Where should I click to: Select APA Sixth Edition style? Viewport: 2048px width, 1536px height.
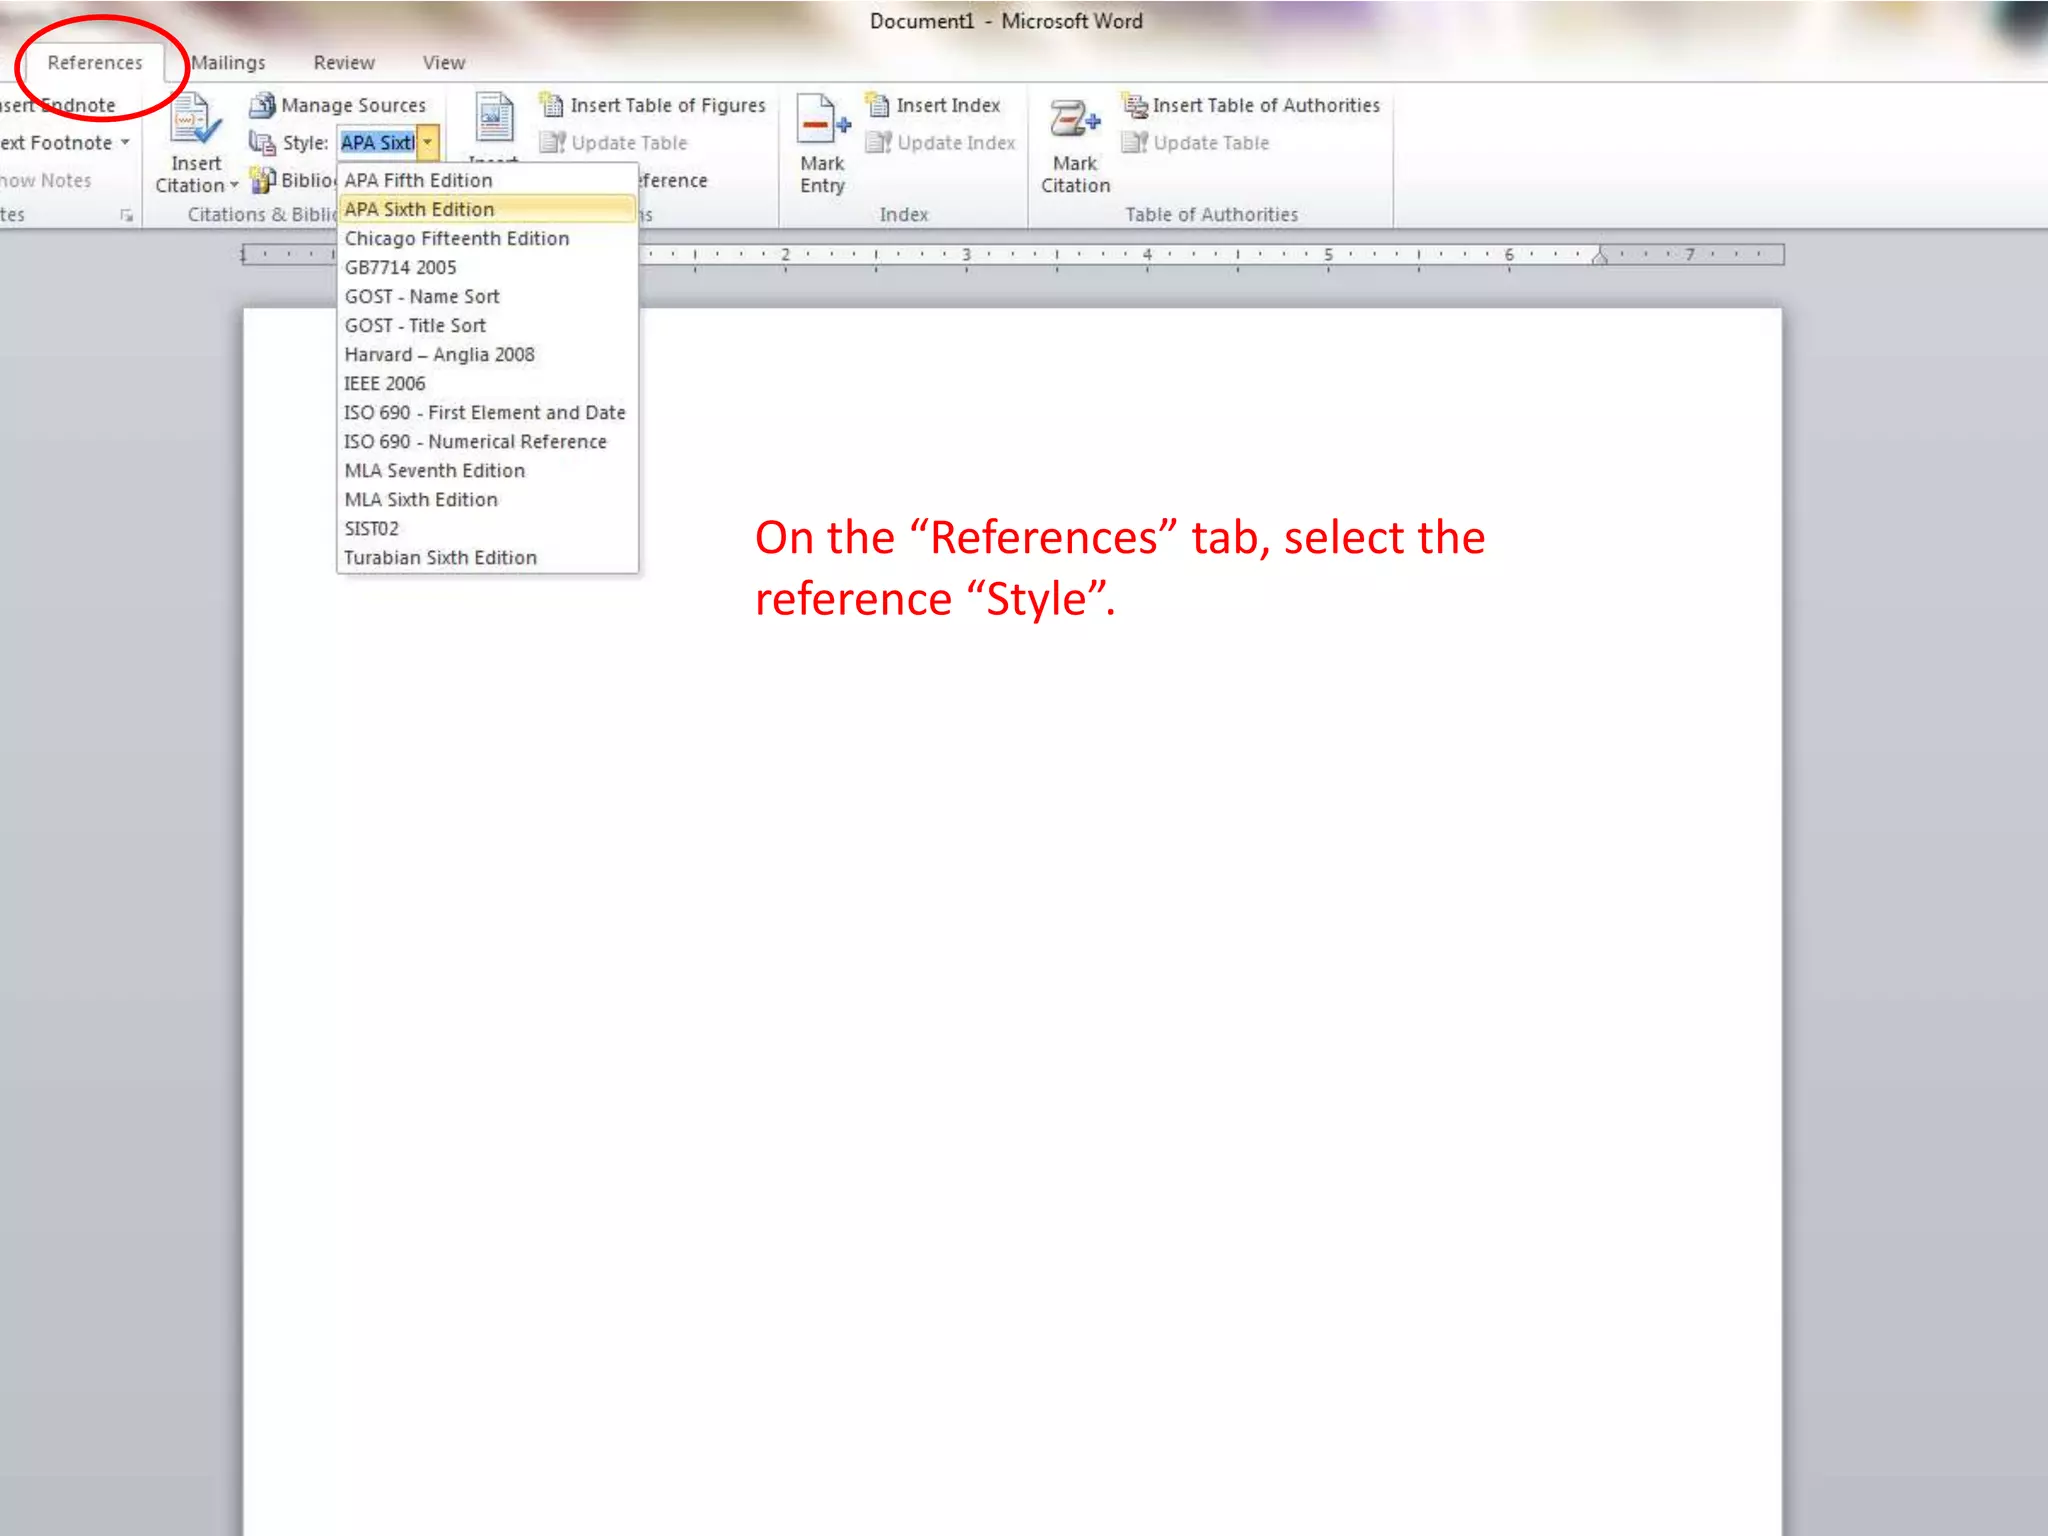487,209
